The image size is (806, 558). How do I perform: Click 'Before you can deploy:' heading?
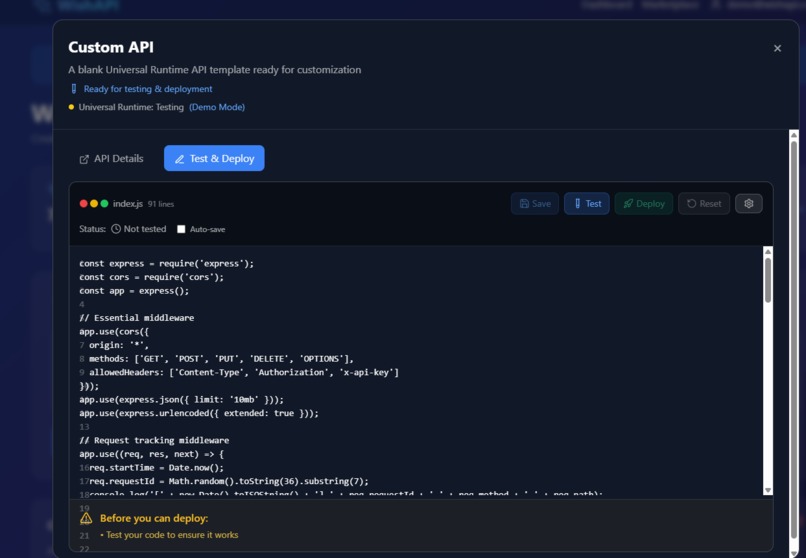click(x=154, y=518)
